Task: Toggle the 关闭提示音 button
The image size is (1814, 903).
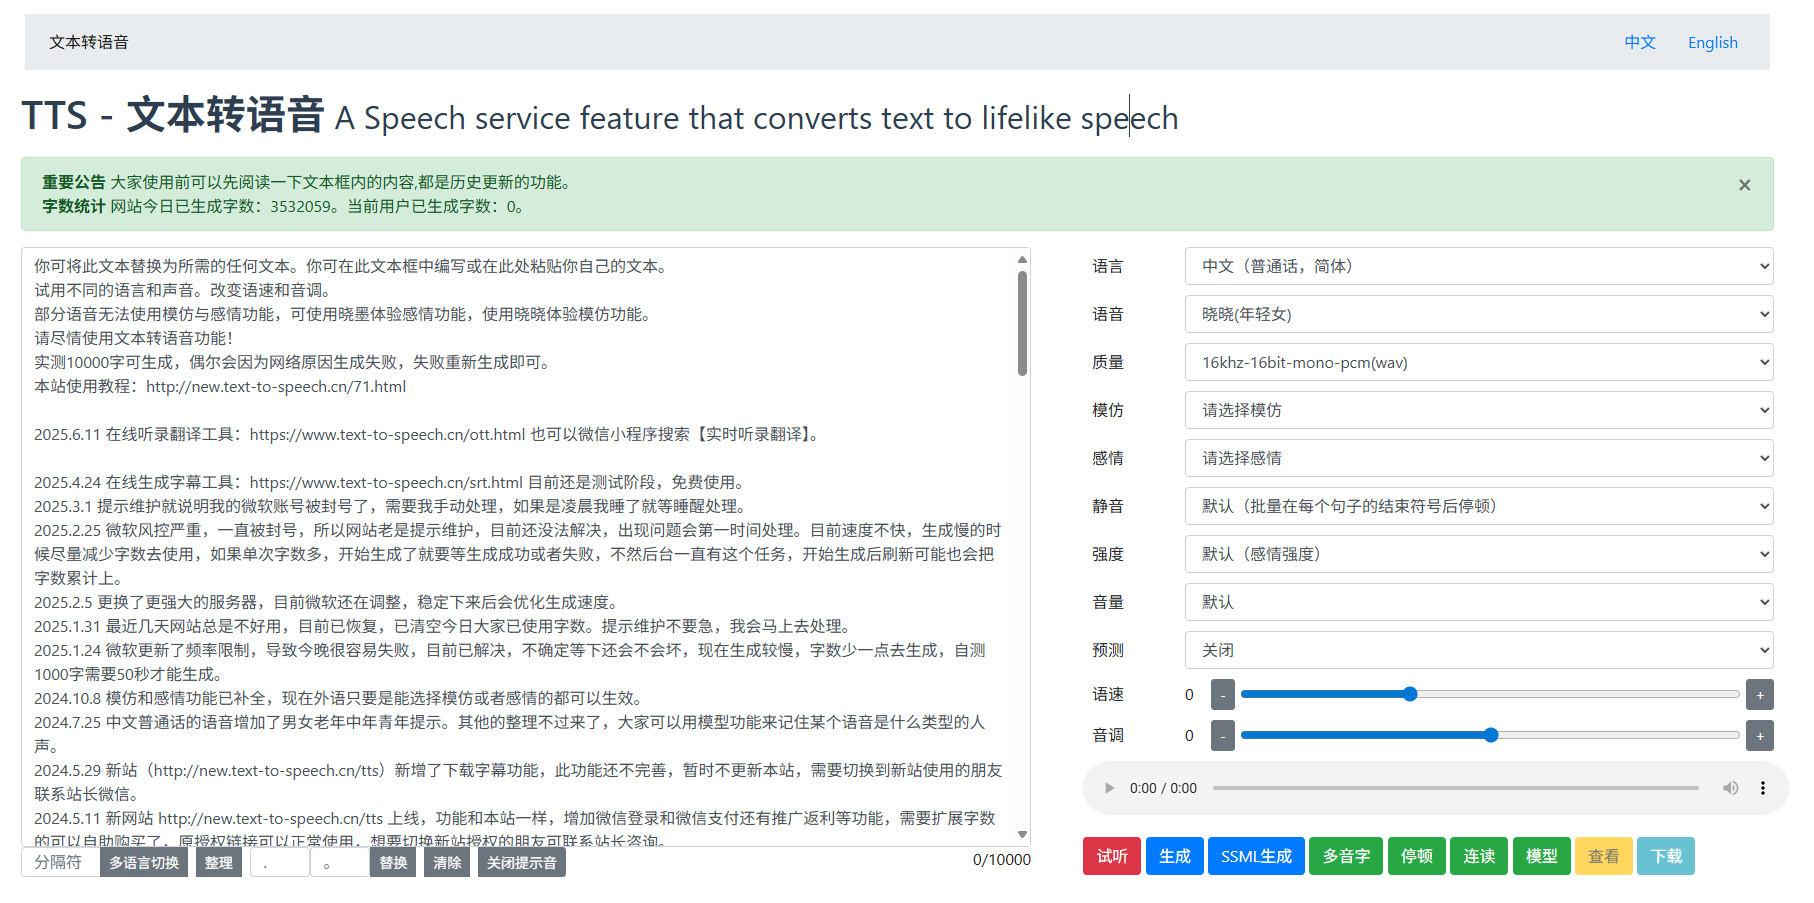Action: [521, 862]
